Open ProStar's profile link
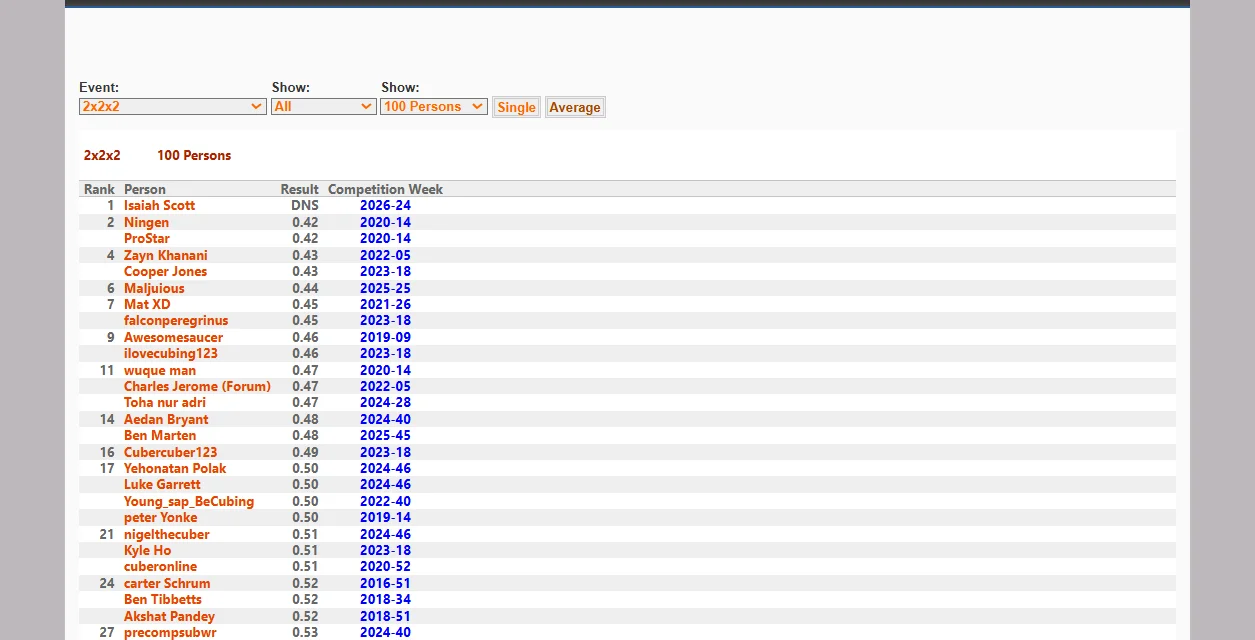The image size is (1255, 640). 147,239
